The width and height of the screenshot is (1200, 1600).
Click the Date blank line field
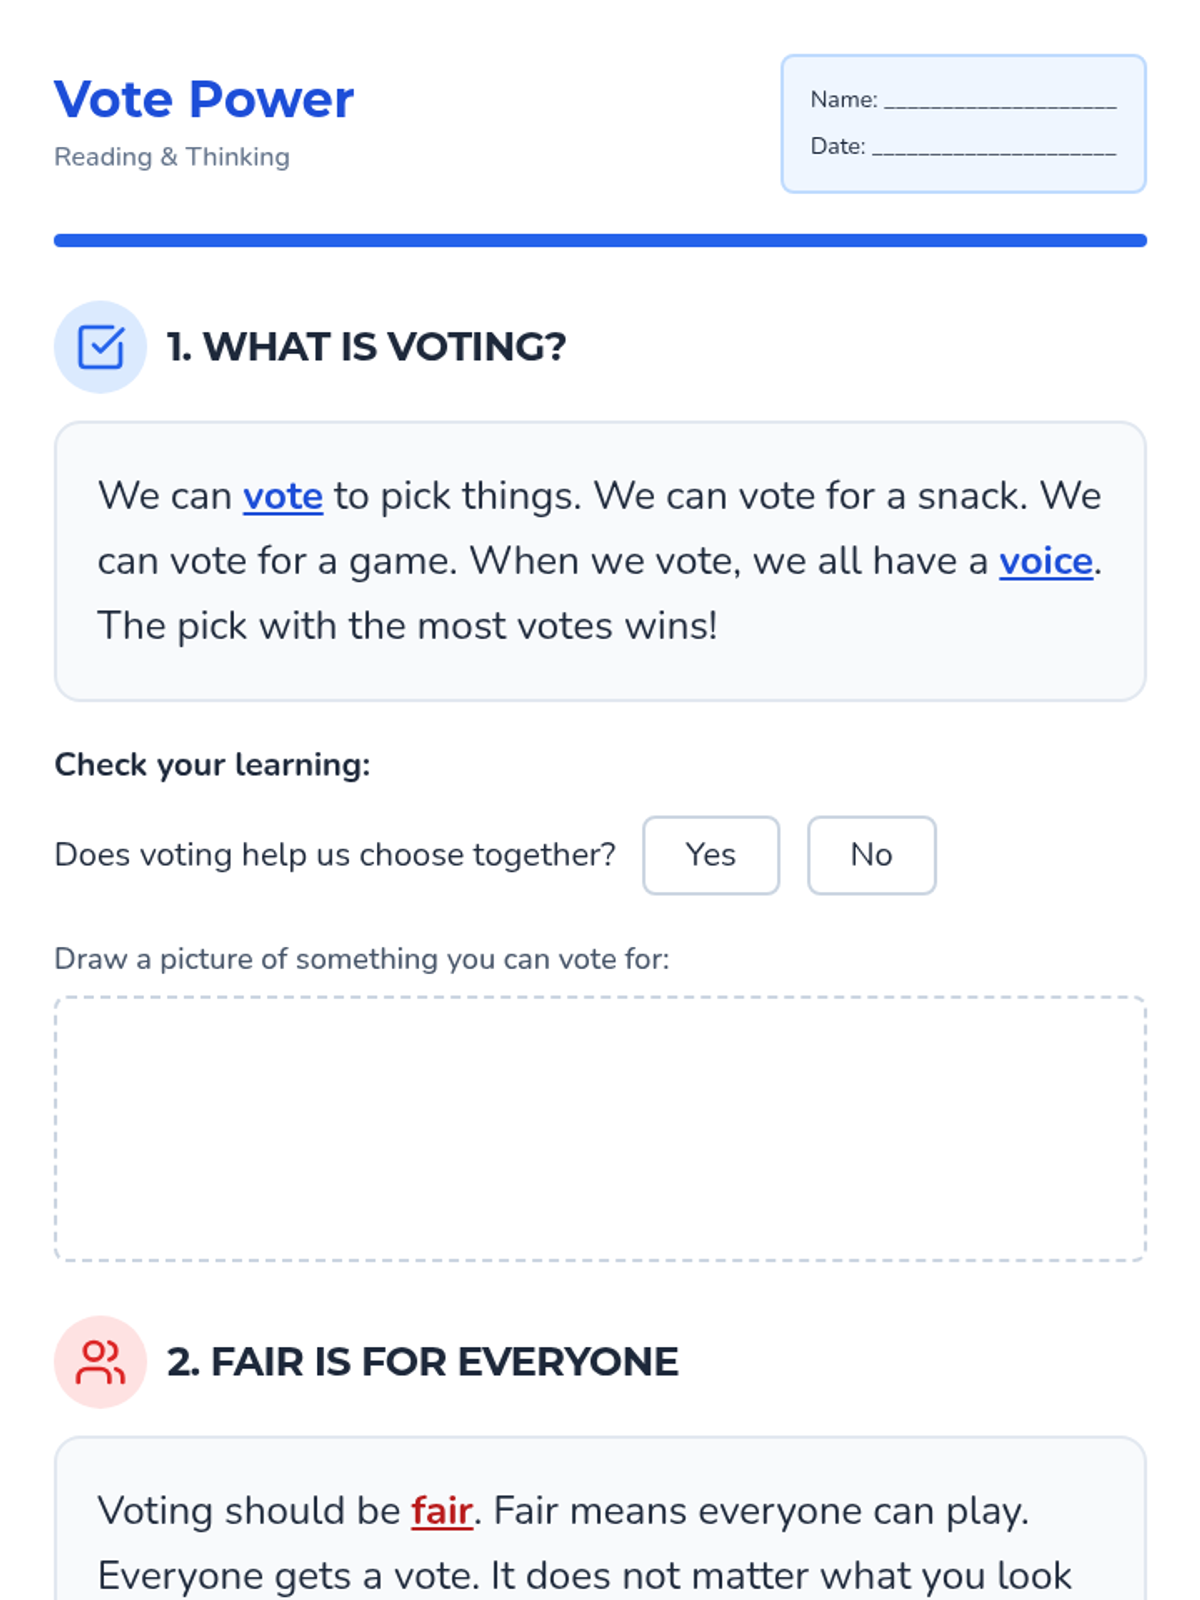point(994,148)
